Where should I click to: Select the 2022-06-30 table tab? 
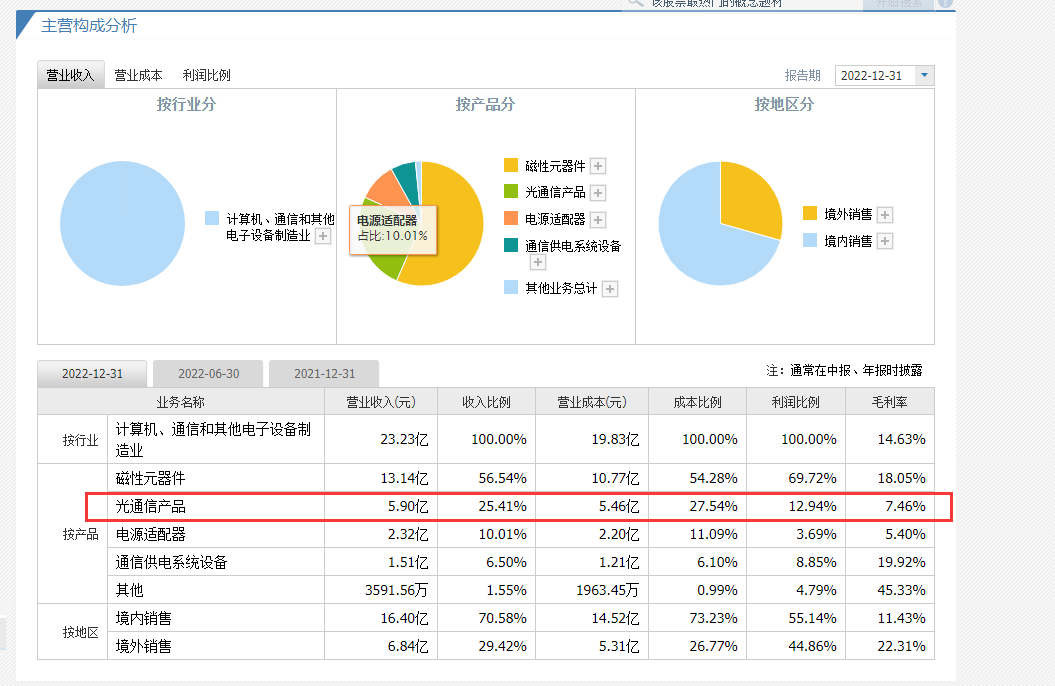(209, 374)
